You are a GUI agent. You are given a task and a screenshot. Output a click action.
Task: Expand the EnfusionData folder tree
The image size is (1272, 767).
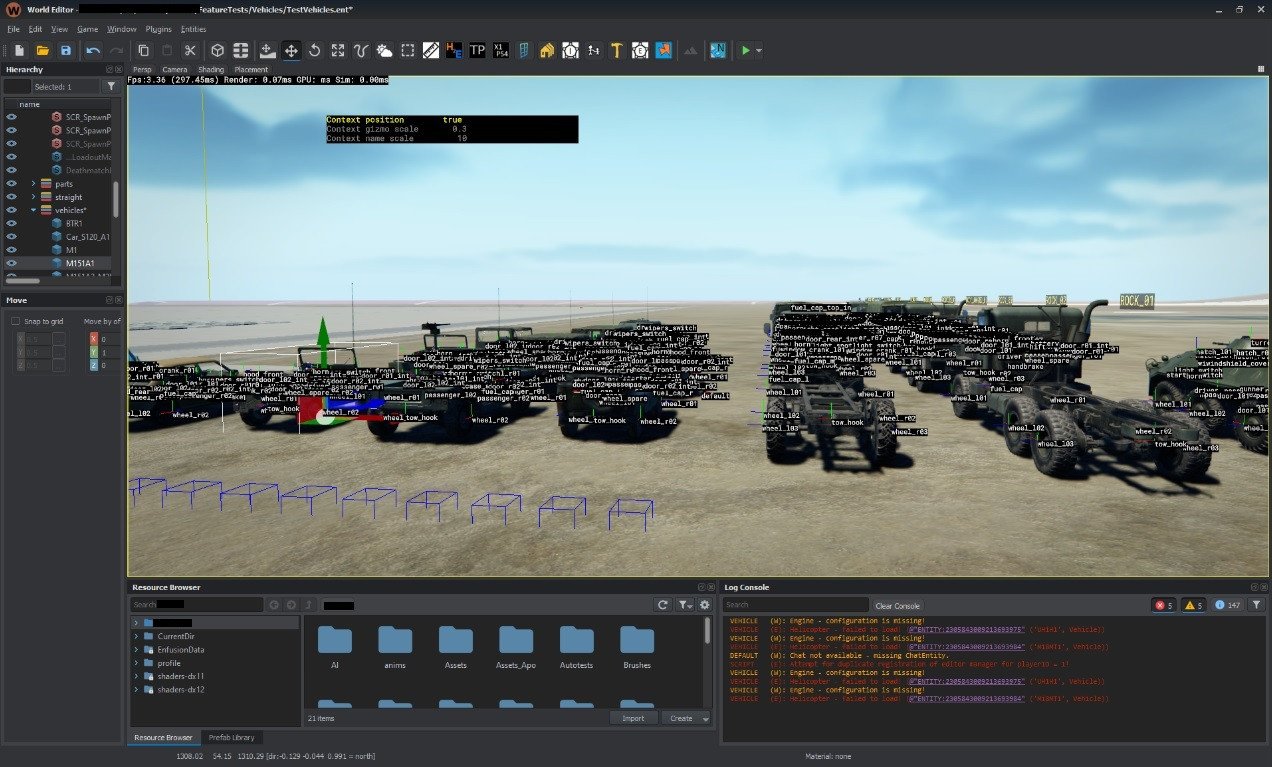coord(136,649)
